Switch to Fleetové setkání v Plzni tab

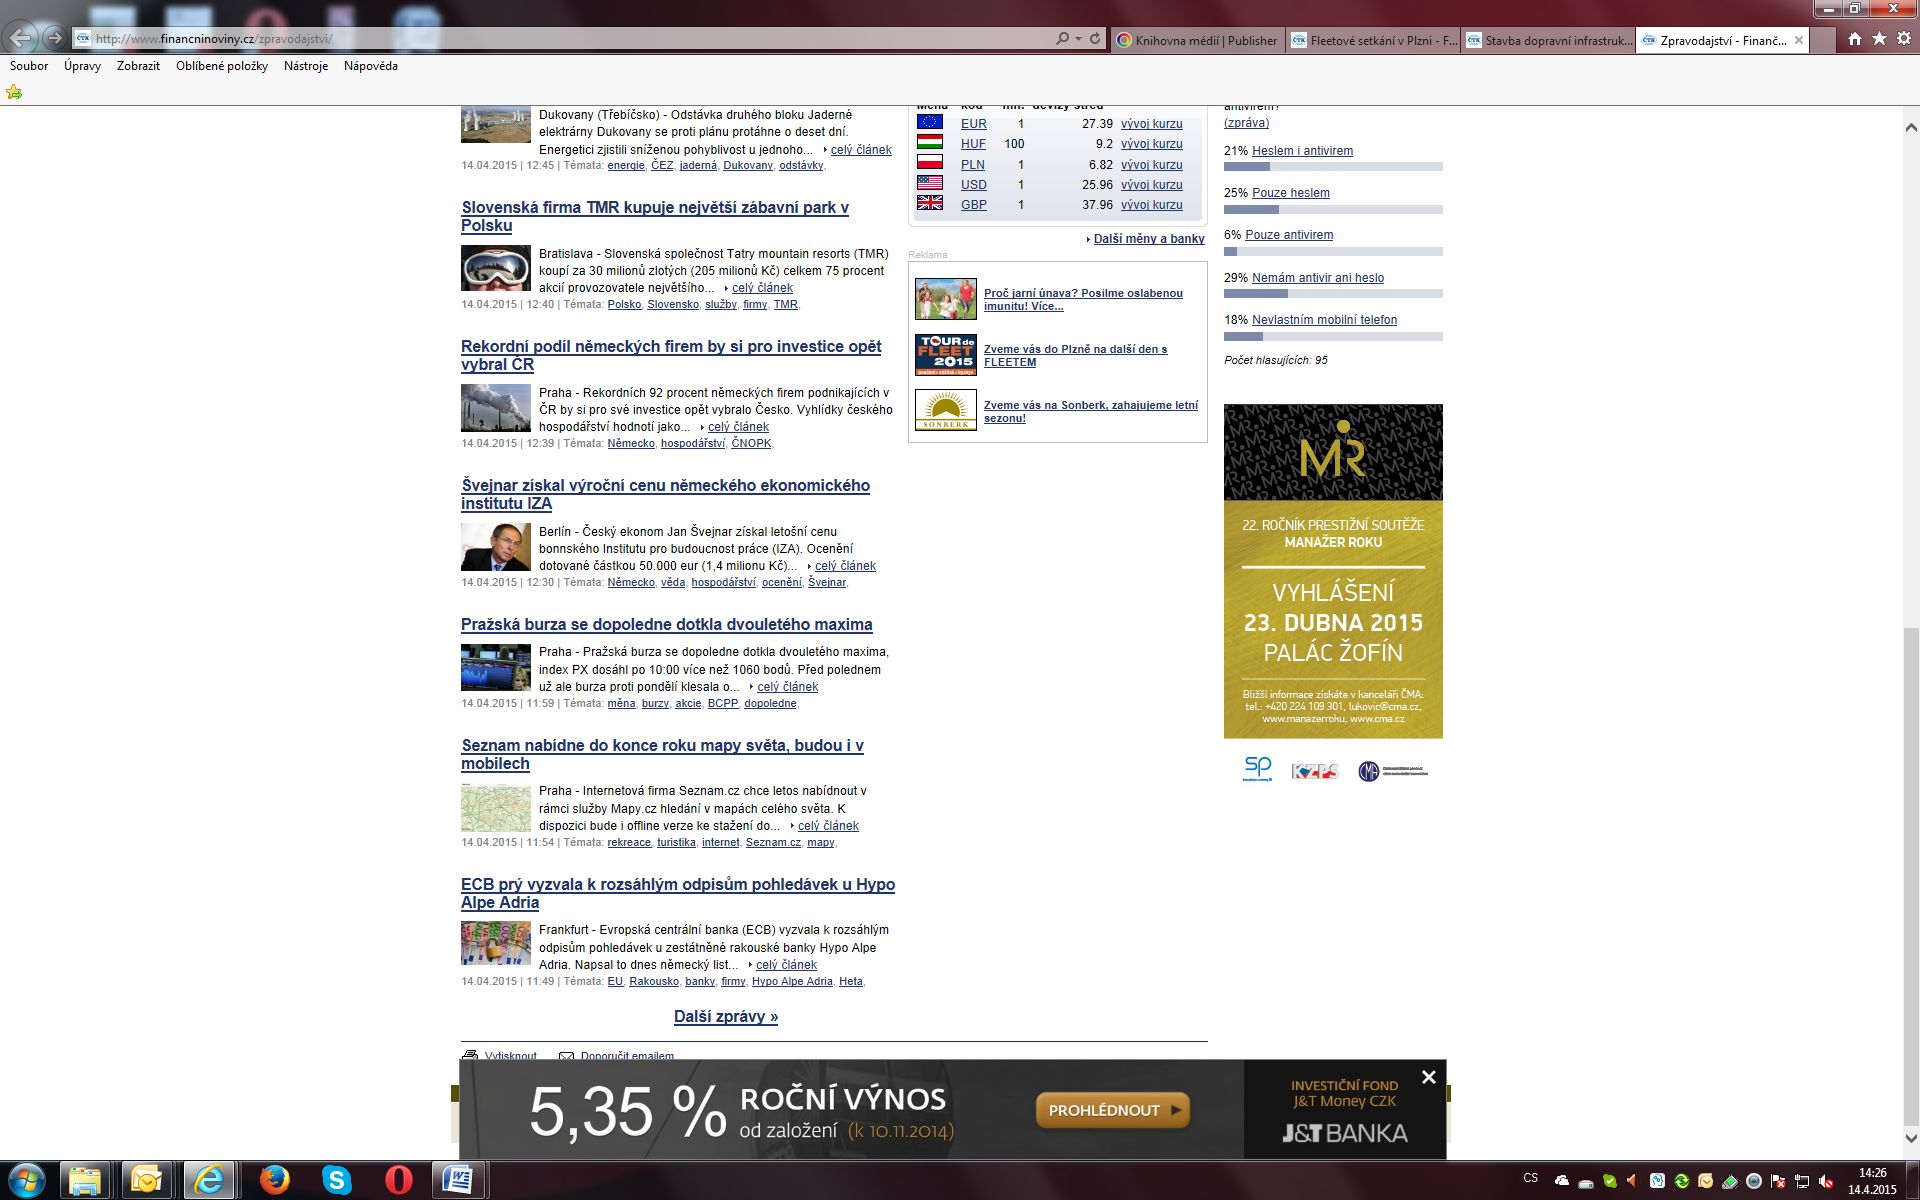(x=1375, y=41)
